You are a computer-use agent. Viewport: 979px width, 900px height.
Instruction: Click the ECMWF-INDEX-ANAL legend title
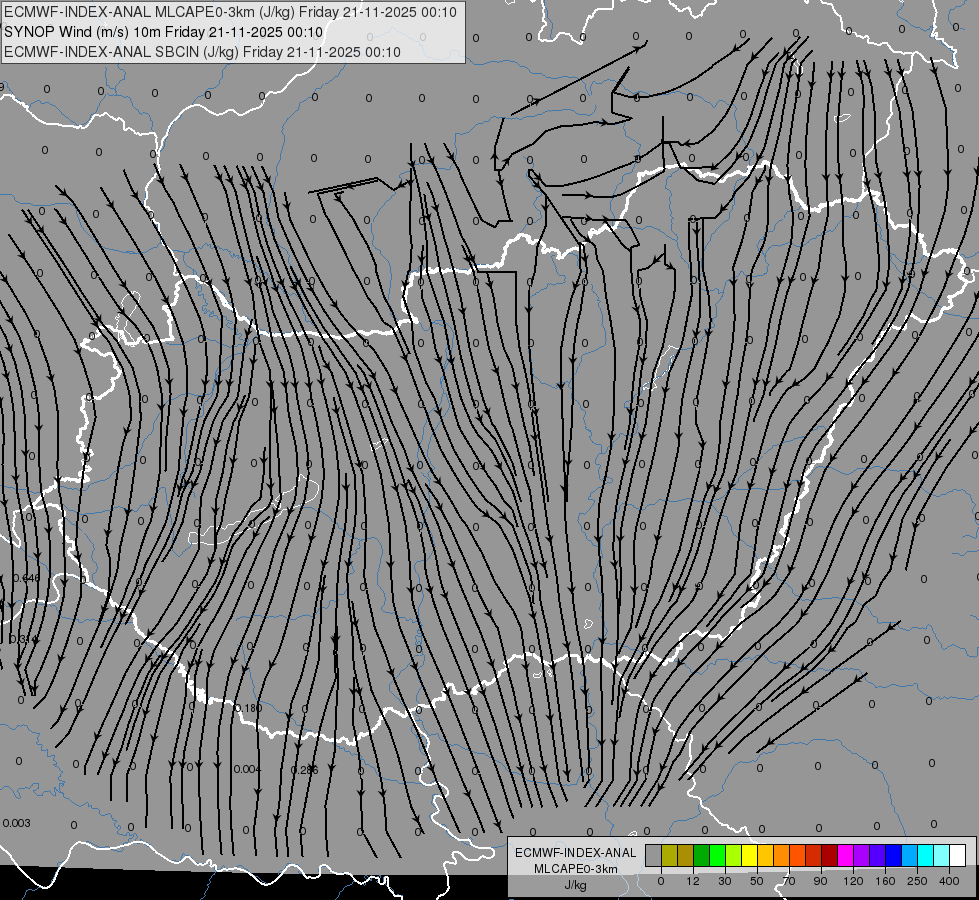click(576, 853)
